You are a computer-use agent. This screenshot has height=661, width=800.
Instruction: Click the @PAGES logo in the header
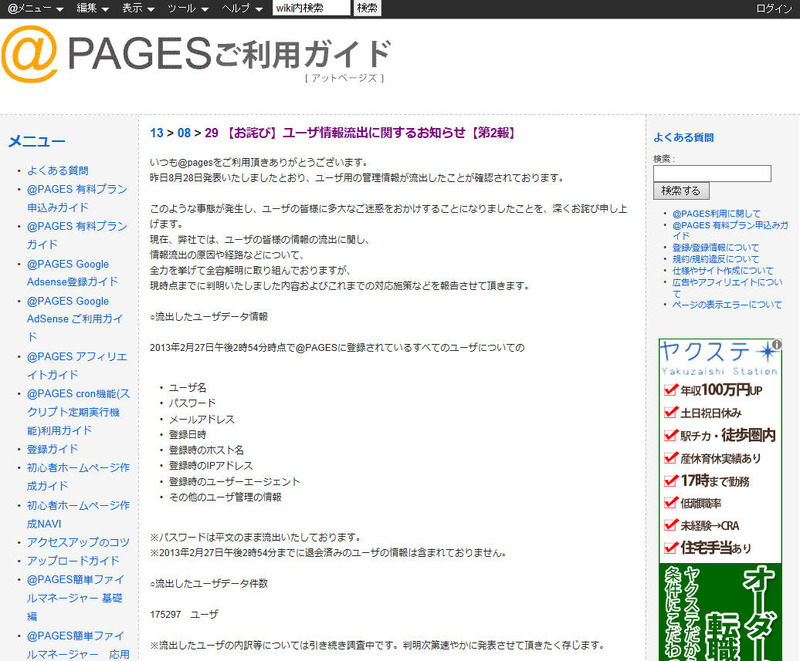click(196, 54)
